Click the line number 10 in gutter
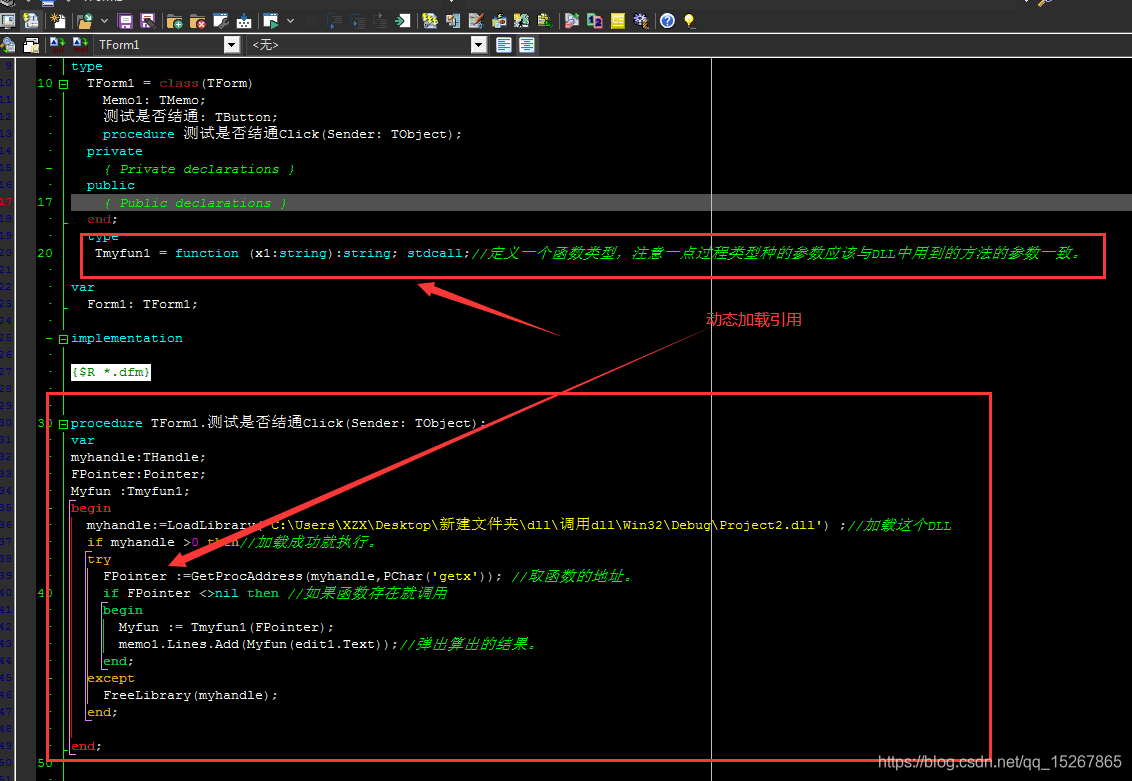This screenshot has width=1132, height=781. click(x=45, y=83)
